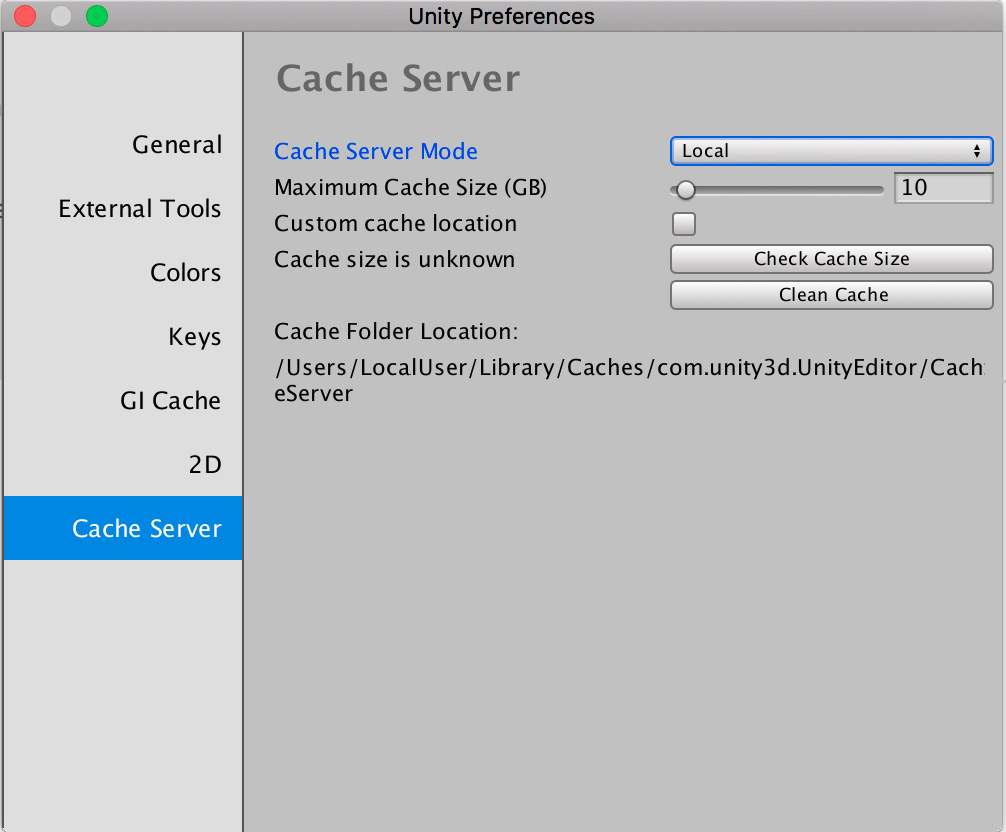The height and width of the screenshot is (832, 1006).
Task: Select the Cache Server sidebar entry
Action: click(147, 528)
